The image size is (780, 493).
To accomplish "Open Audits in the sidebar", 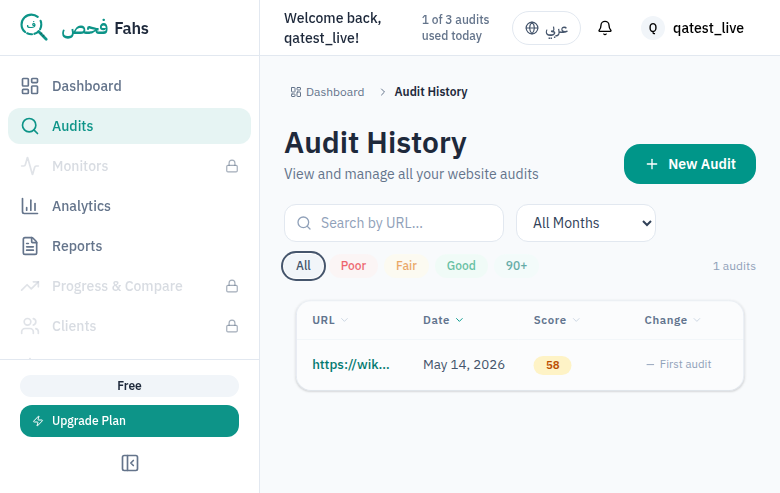I will pos(129,126).
